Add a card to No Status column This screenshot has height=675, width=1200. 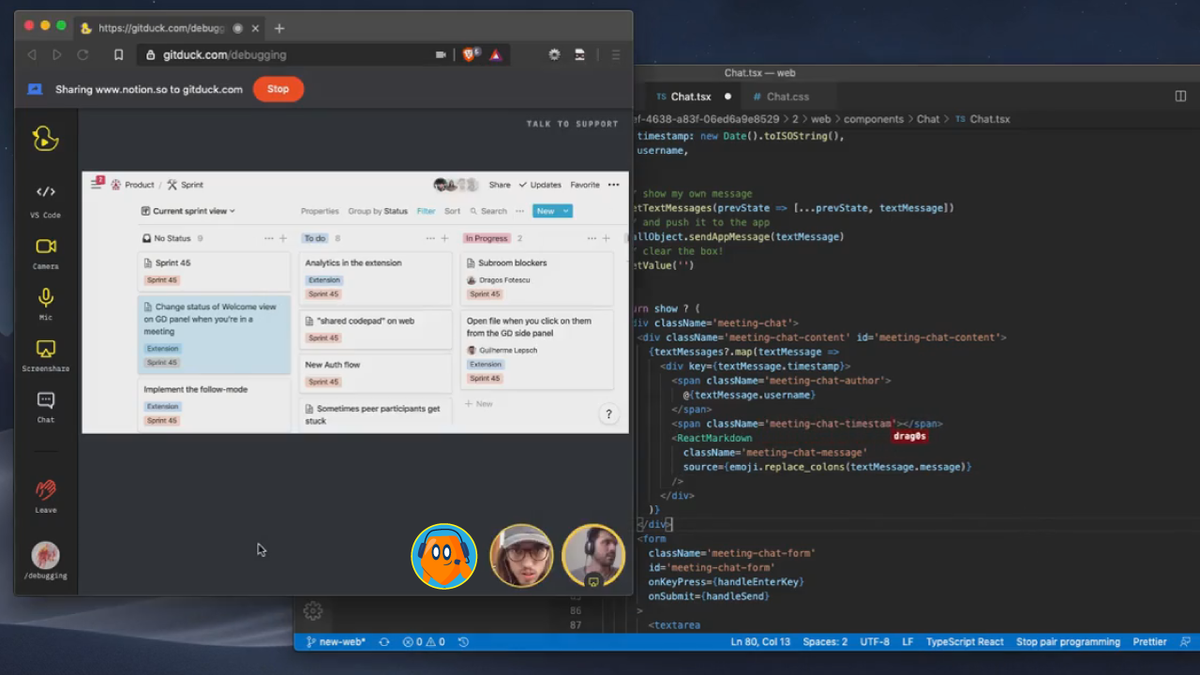click(x=283, y=238)
